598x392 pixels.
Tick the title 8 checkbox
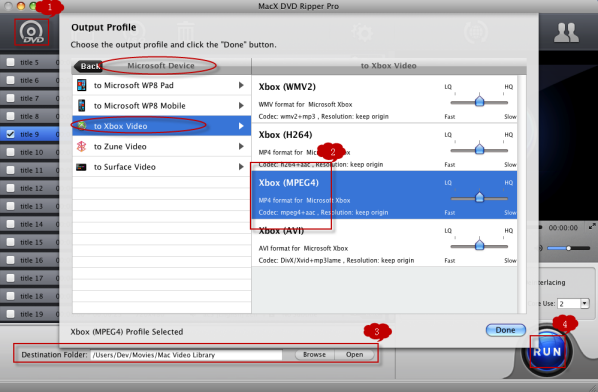click(11, 116)
